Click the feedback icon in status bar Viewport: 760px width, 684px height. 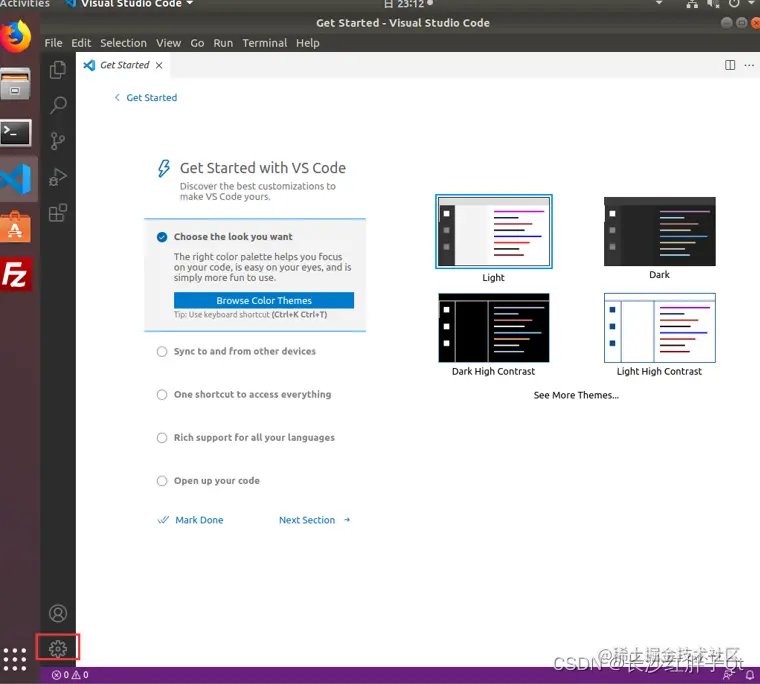[x=728, y=675]
